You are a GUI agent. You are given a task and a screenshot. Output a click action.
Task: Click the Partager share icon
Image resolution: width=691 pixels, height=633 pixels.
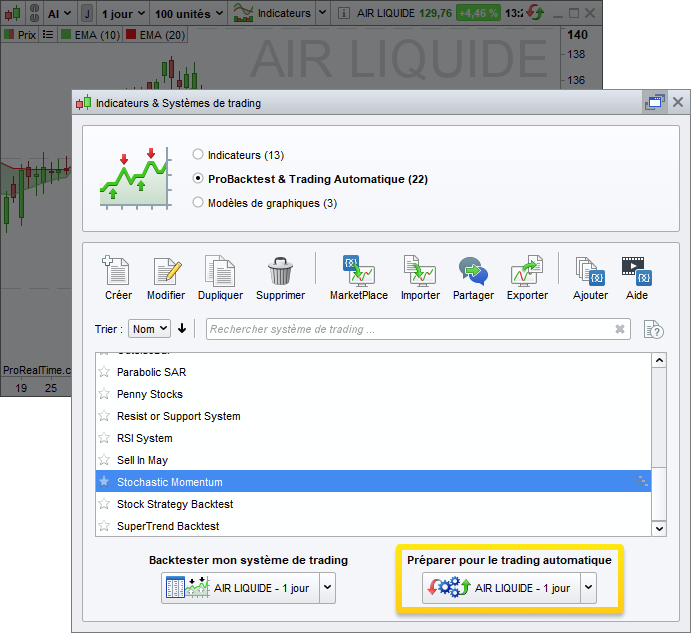473,271
